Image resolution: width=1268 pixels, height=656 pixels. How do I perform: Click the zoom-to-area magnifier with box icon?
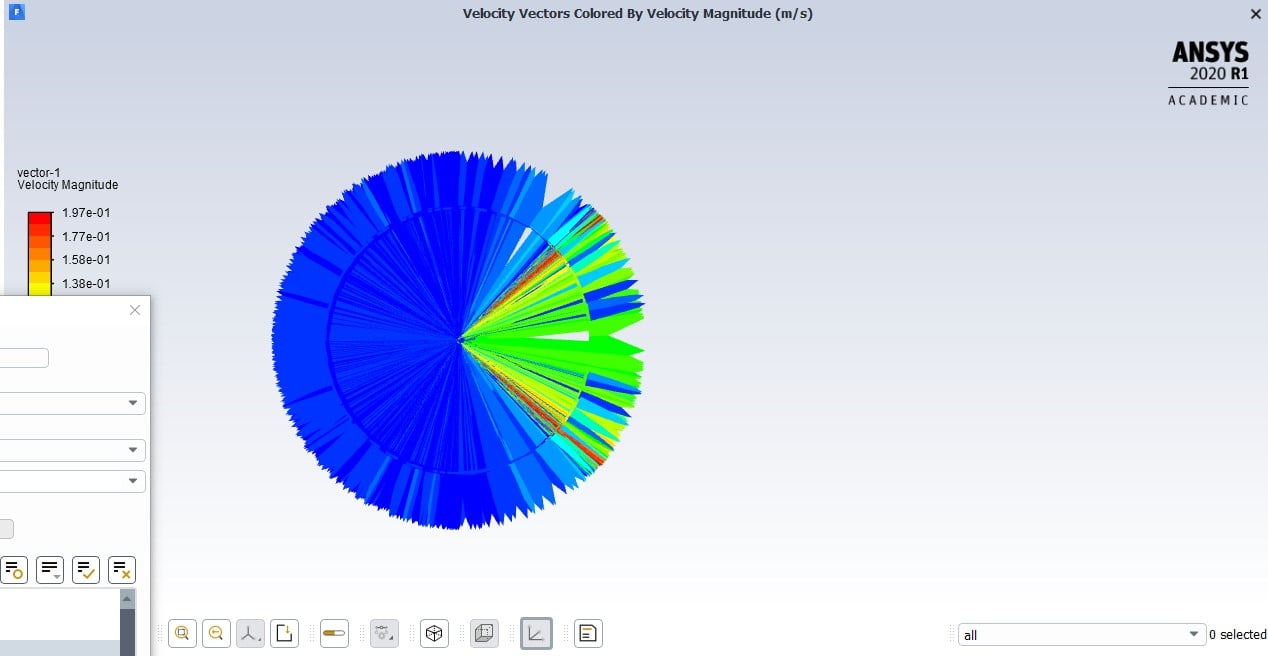182,633
